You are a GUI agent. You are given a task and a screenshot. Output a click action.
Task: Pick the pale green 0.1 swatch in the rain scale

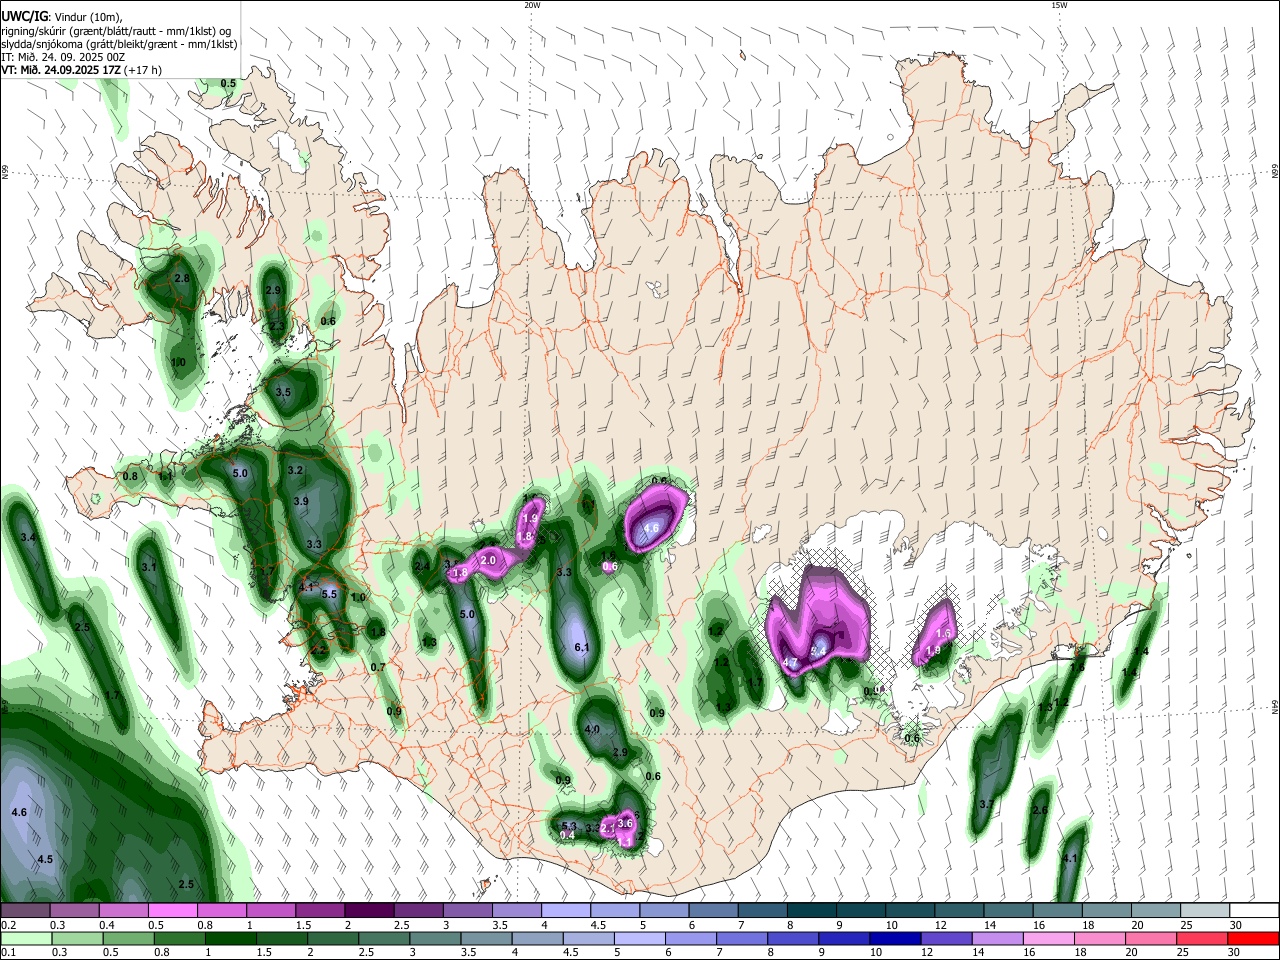26,938
